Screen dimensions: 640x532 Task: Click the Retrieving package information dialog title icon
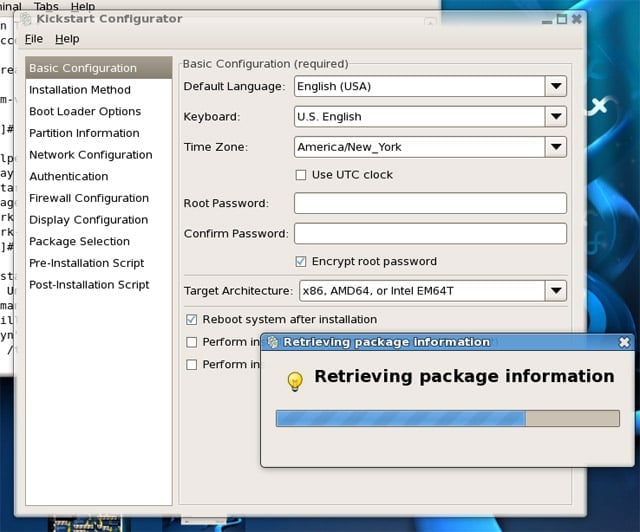tap(273, 342)
